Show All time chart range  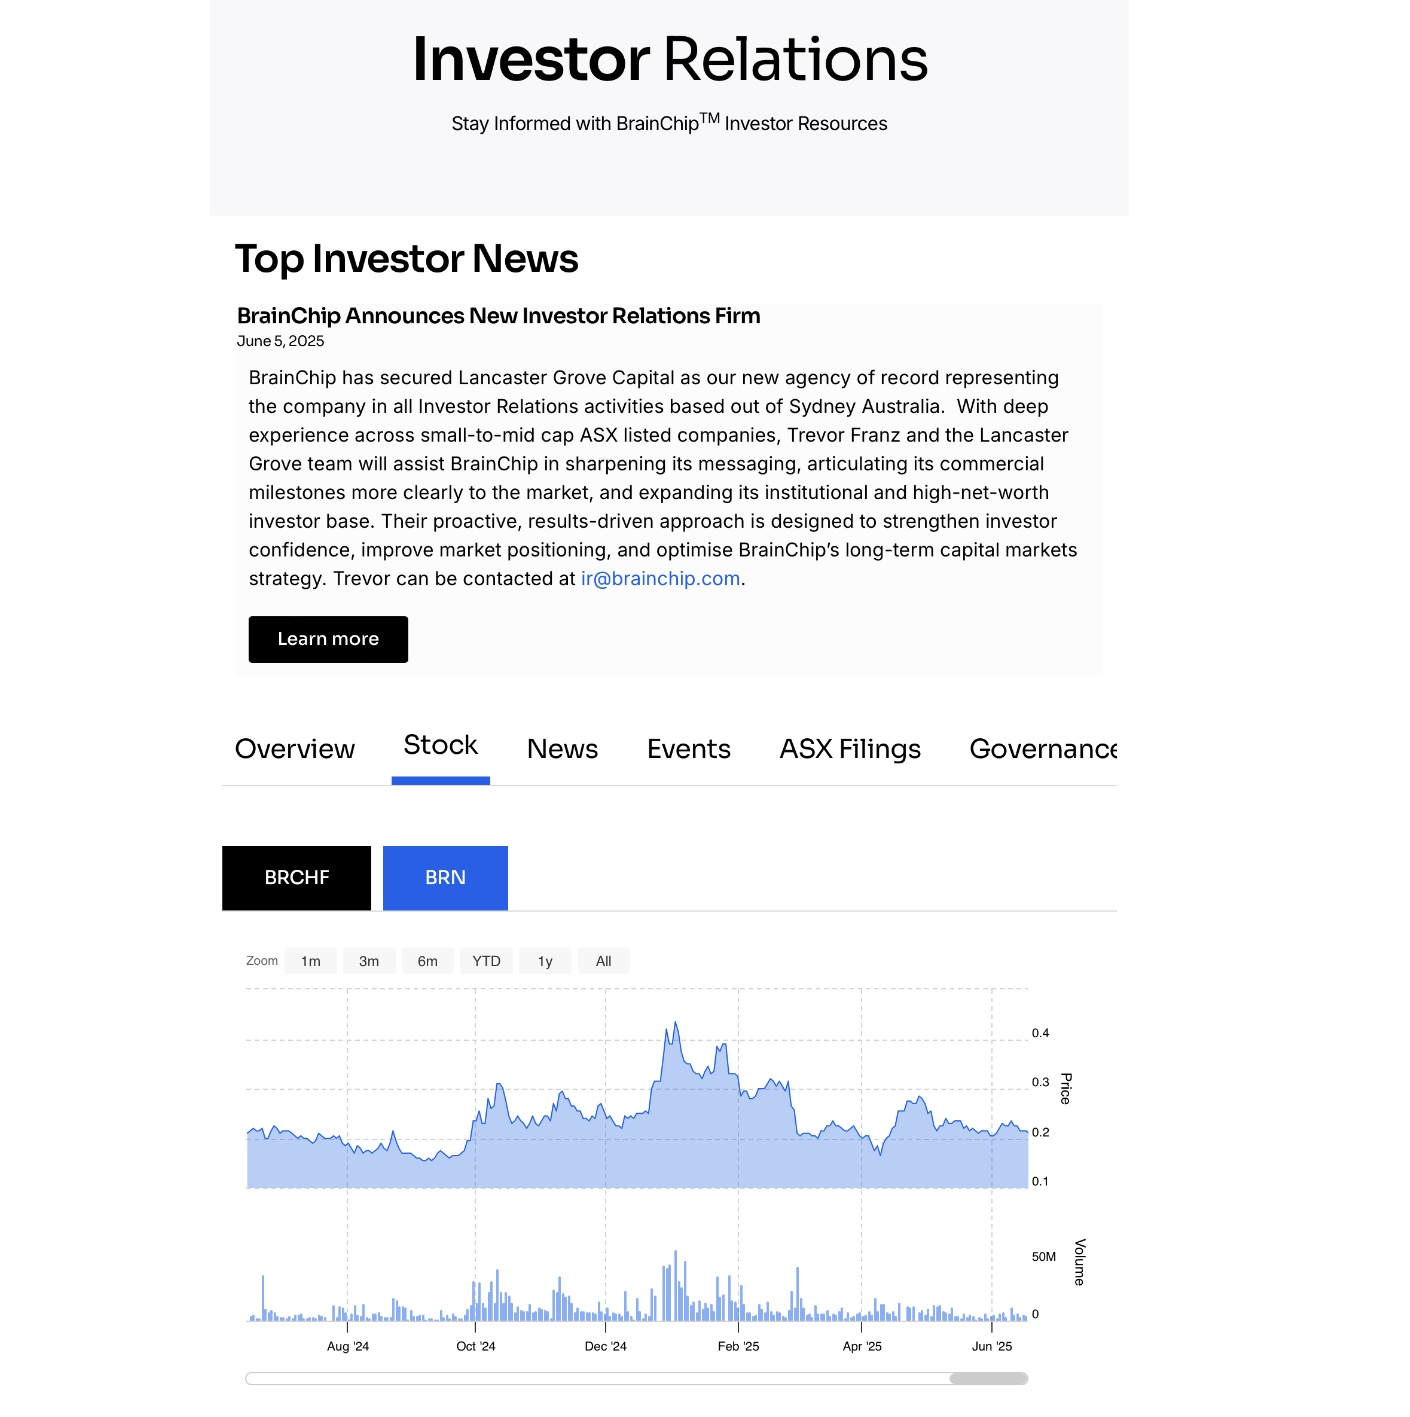click(603, 961)
